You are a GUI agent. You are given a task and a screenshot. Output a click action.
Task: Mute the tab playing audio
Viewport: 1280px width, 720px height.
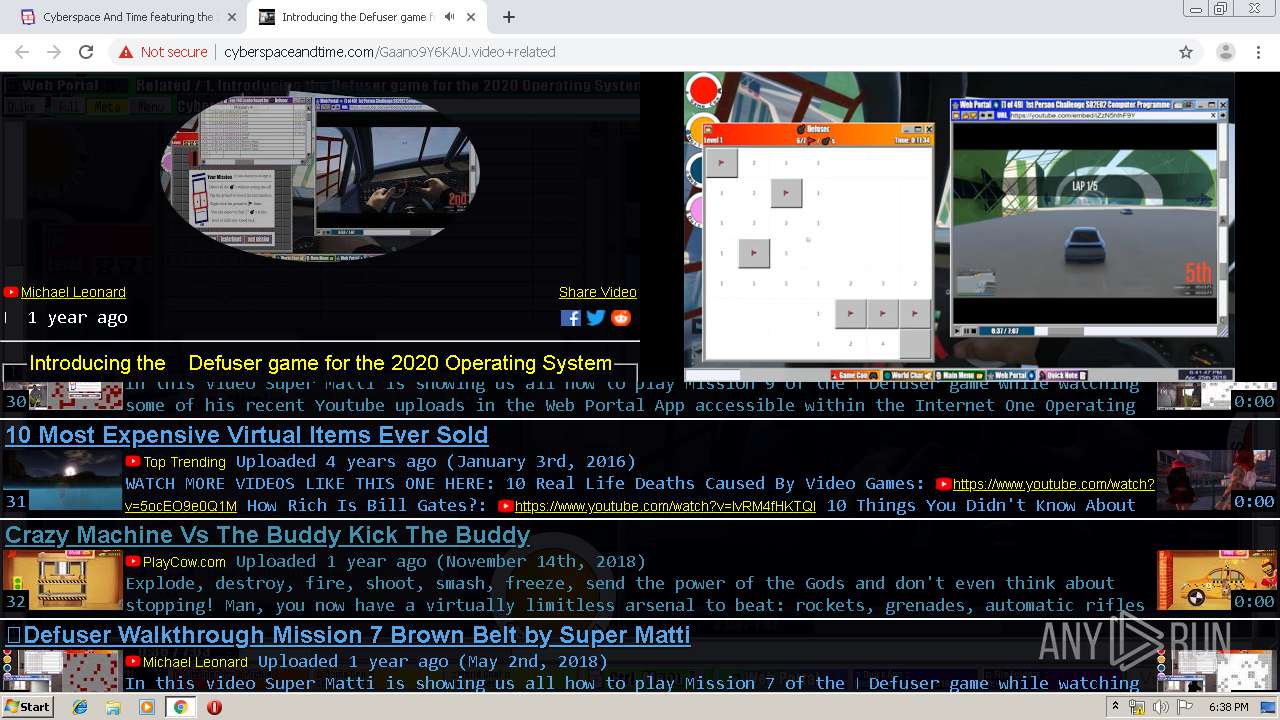coord(450,17)
